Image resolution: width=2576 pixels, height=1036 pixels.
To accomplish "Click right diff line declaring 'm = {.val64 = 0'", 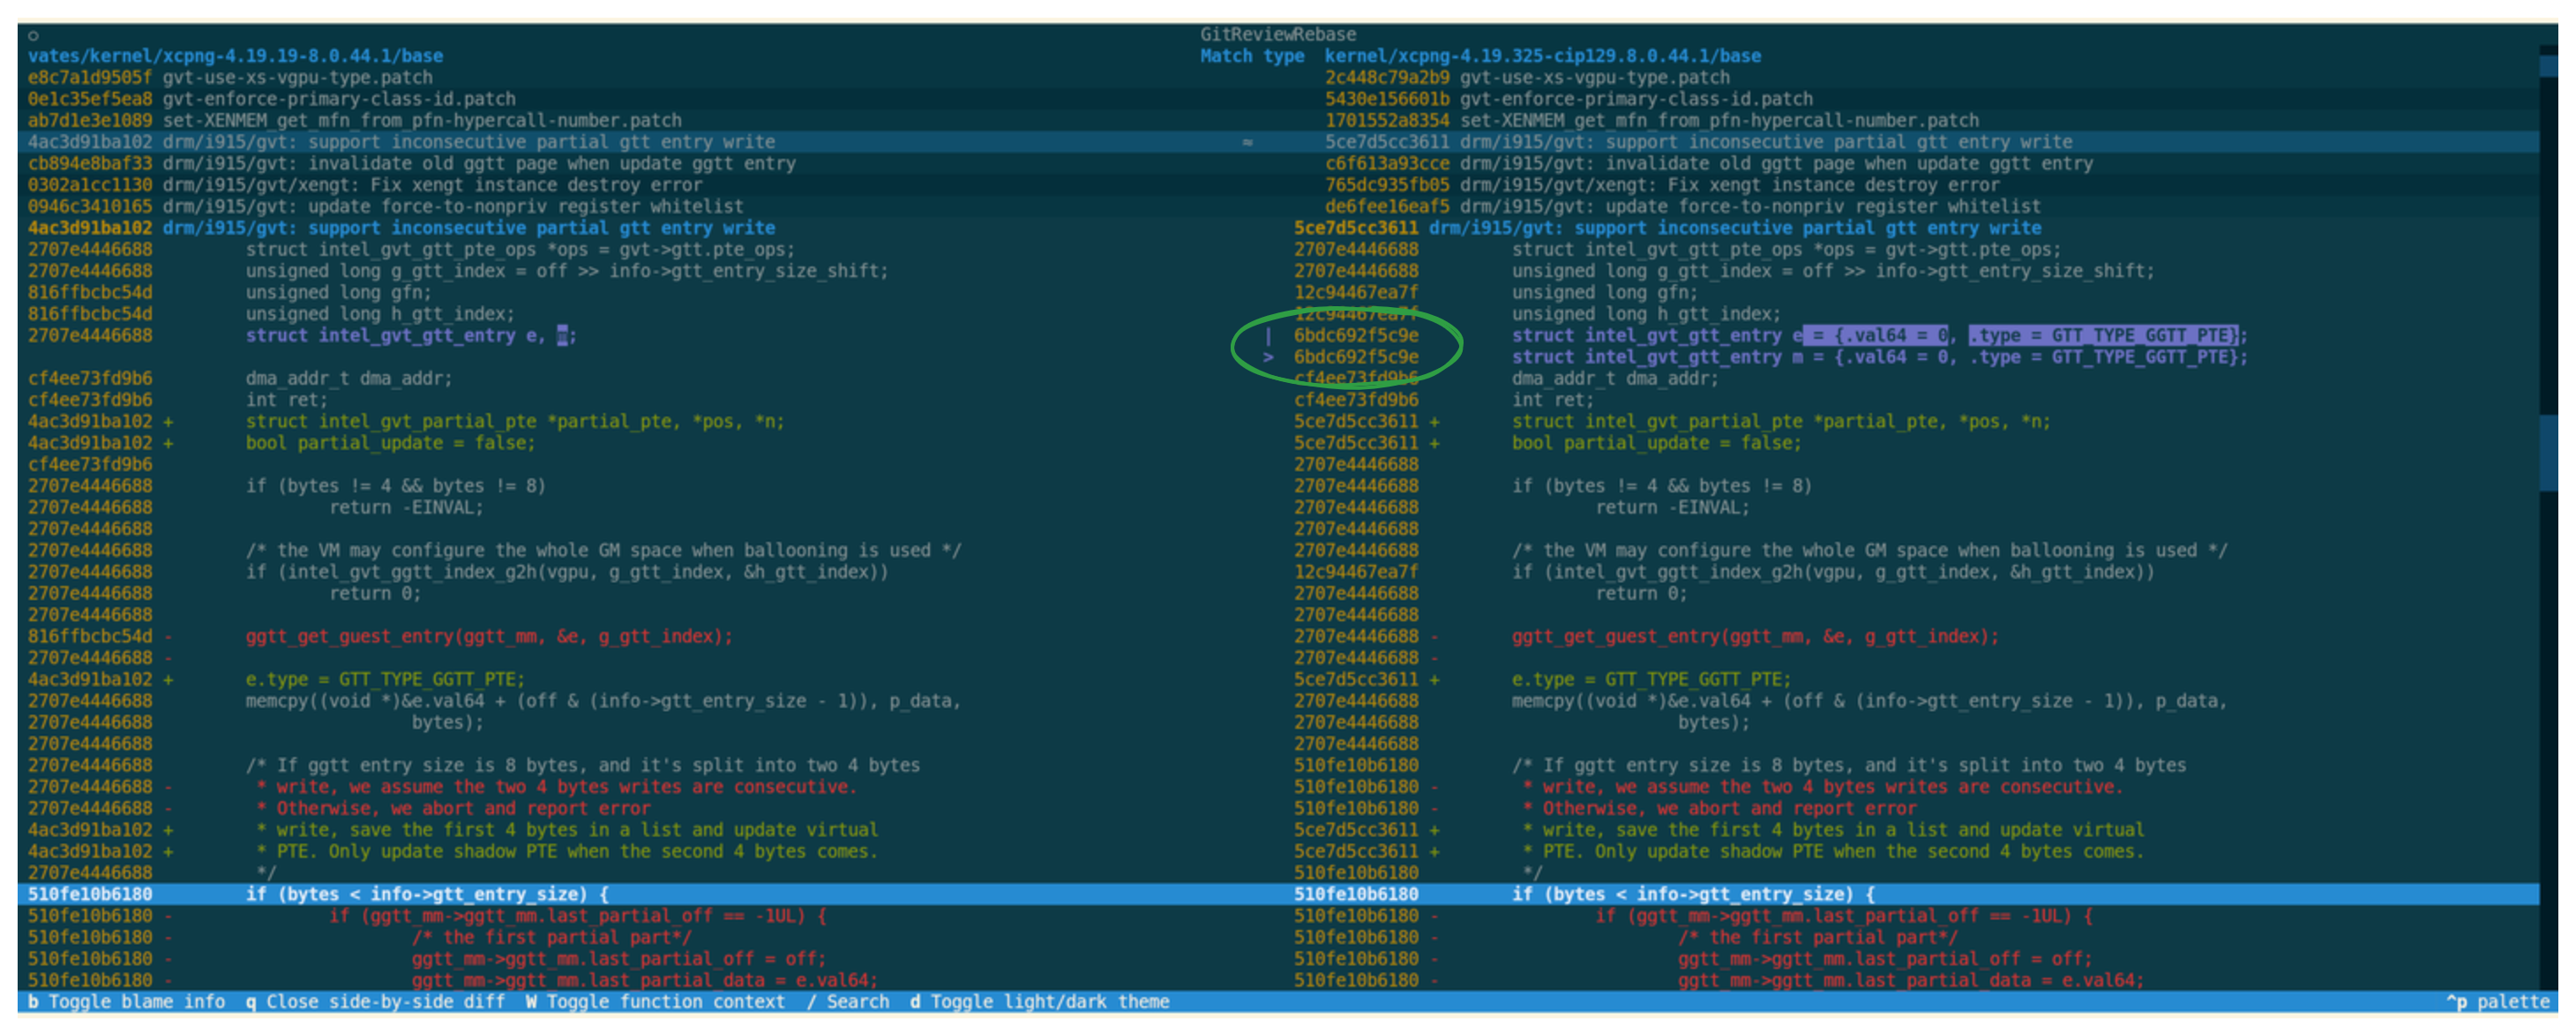I will [1879, 357].
